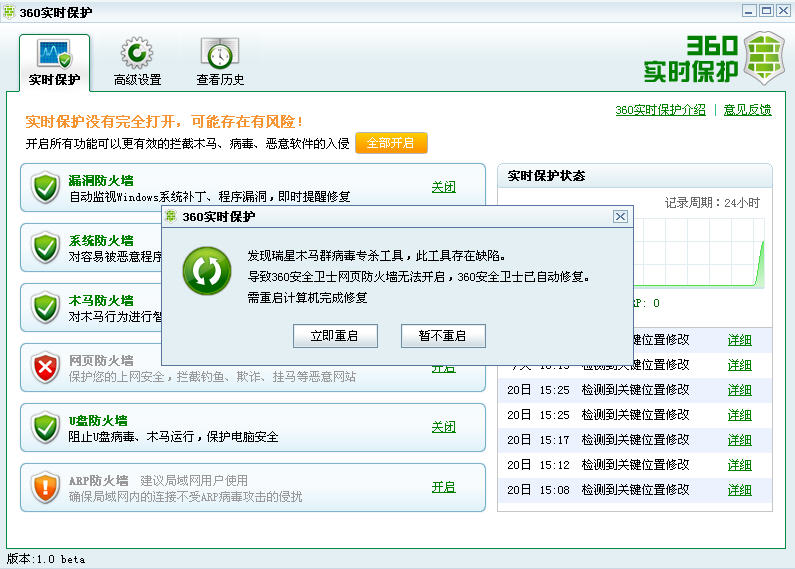Click 立即重启 in the dialog
The image size is (795, 569).
click(335, 336)
